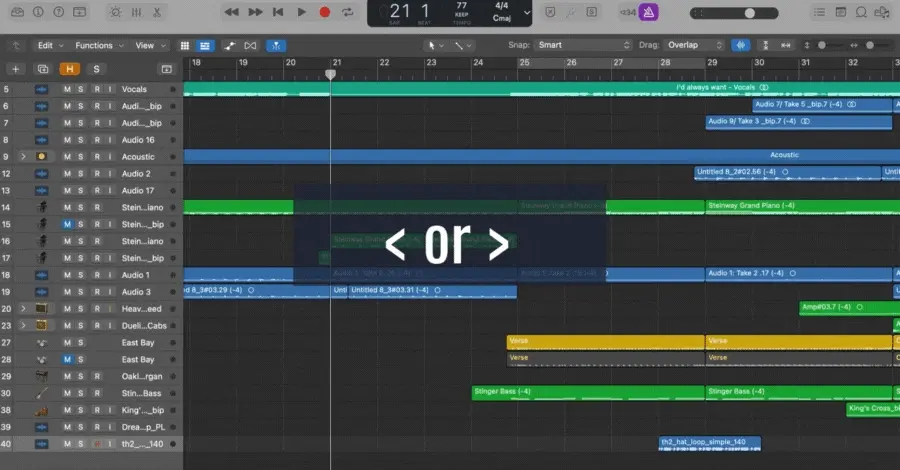Solo the Acoustic track
The height and width of the screenshot is (470, 900).
click(x=80, y=157)
